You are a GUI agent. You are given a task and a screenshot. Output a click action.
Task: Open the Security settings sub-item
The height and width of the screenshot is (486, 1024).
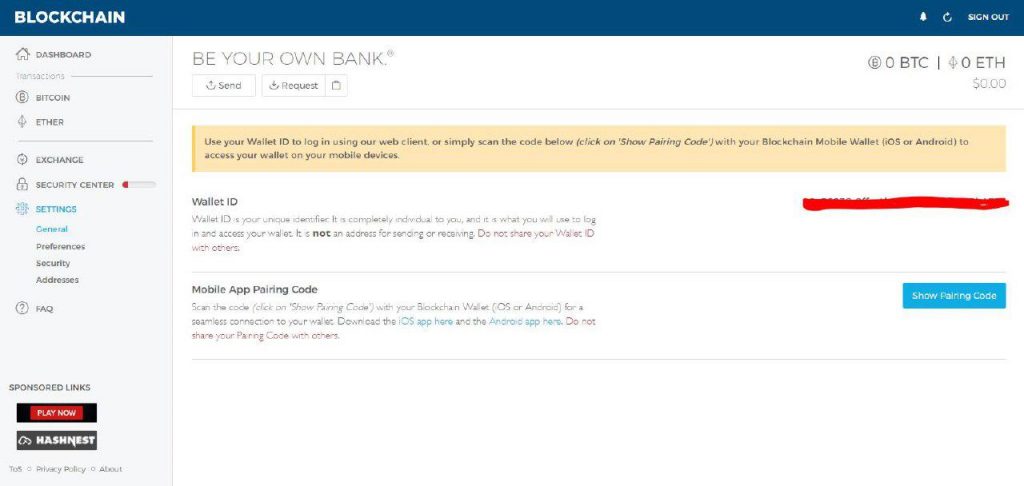click(53, 263)
